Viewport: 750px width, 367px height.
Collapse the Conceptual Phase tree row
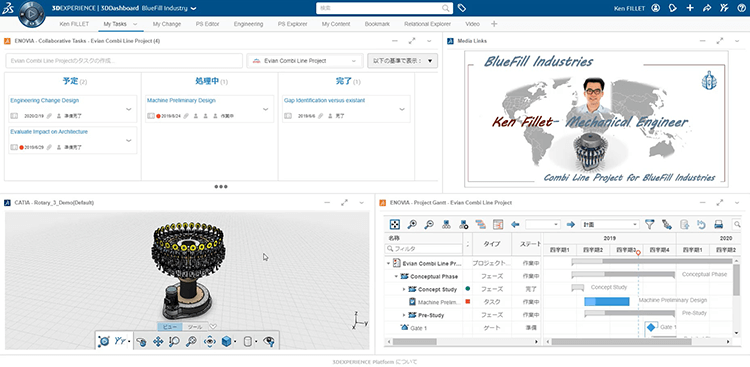tap(396, 277)
